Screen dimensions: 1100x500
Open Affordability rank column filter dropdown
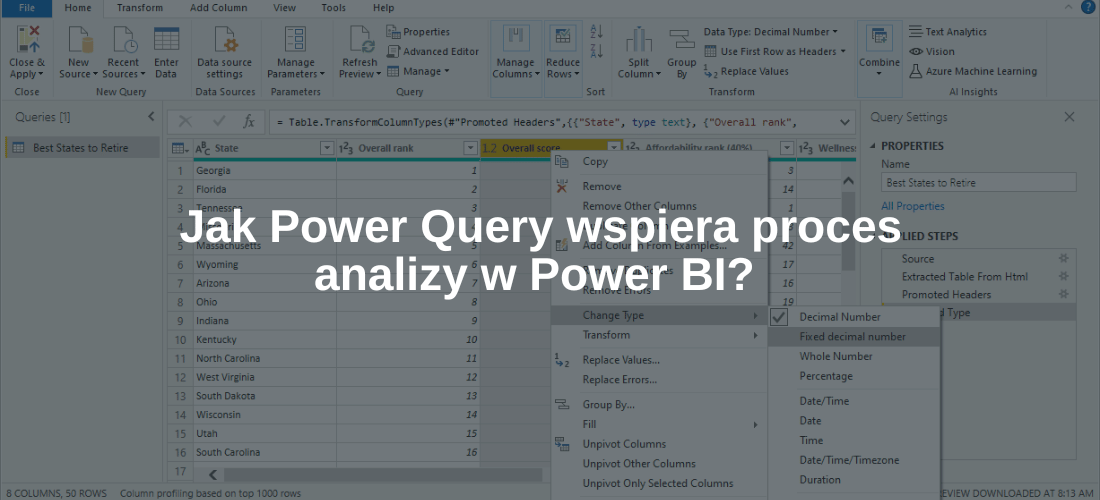pyautogui.click(x=787, y=148)
